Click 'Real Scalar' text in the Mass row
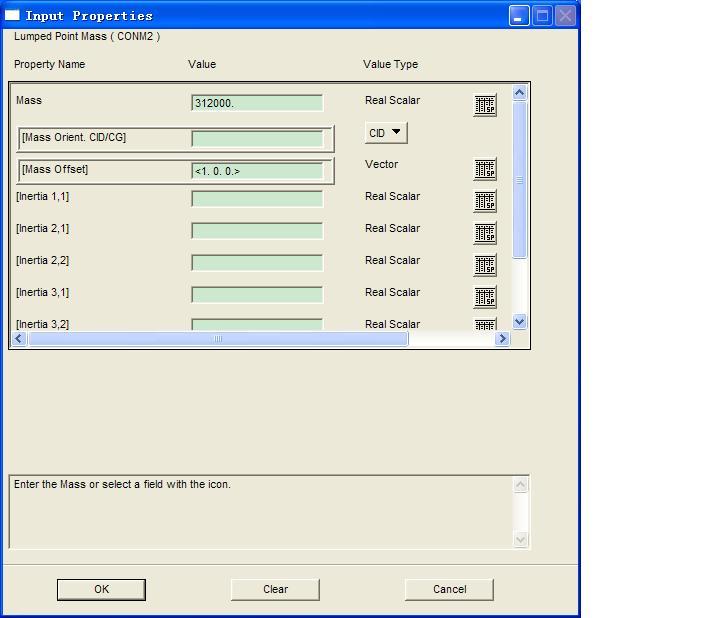This screenshot has width=720, height=618. click(393, 100)
